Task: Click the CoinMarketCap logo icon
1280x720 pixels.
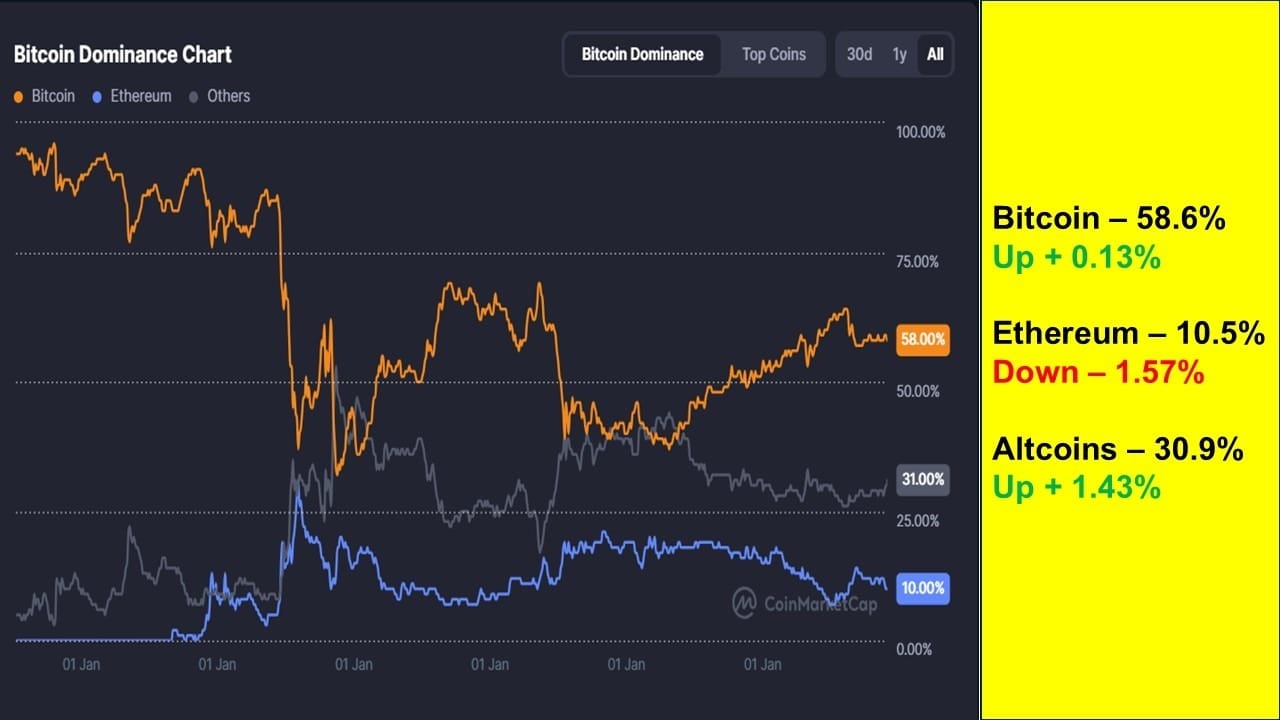Action: (744, 602)
